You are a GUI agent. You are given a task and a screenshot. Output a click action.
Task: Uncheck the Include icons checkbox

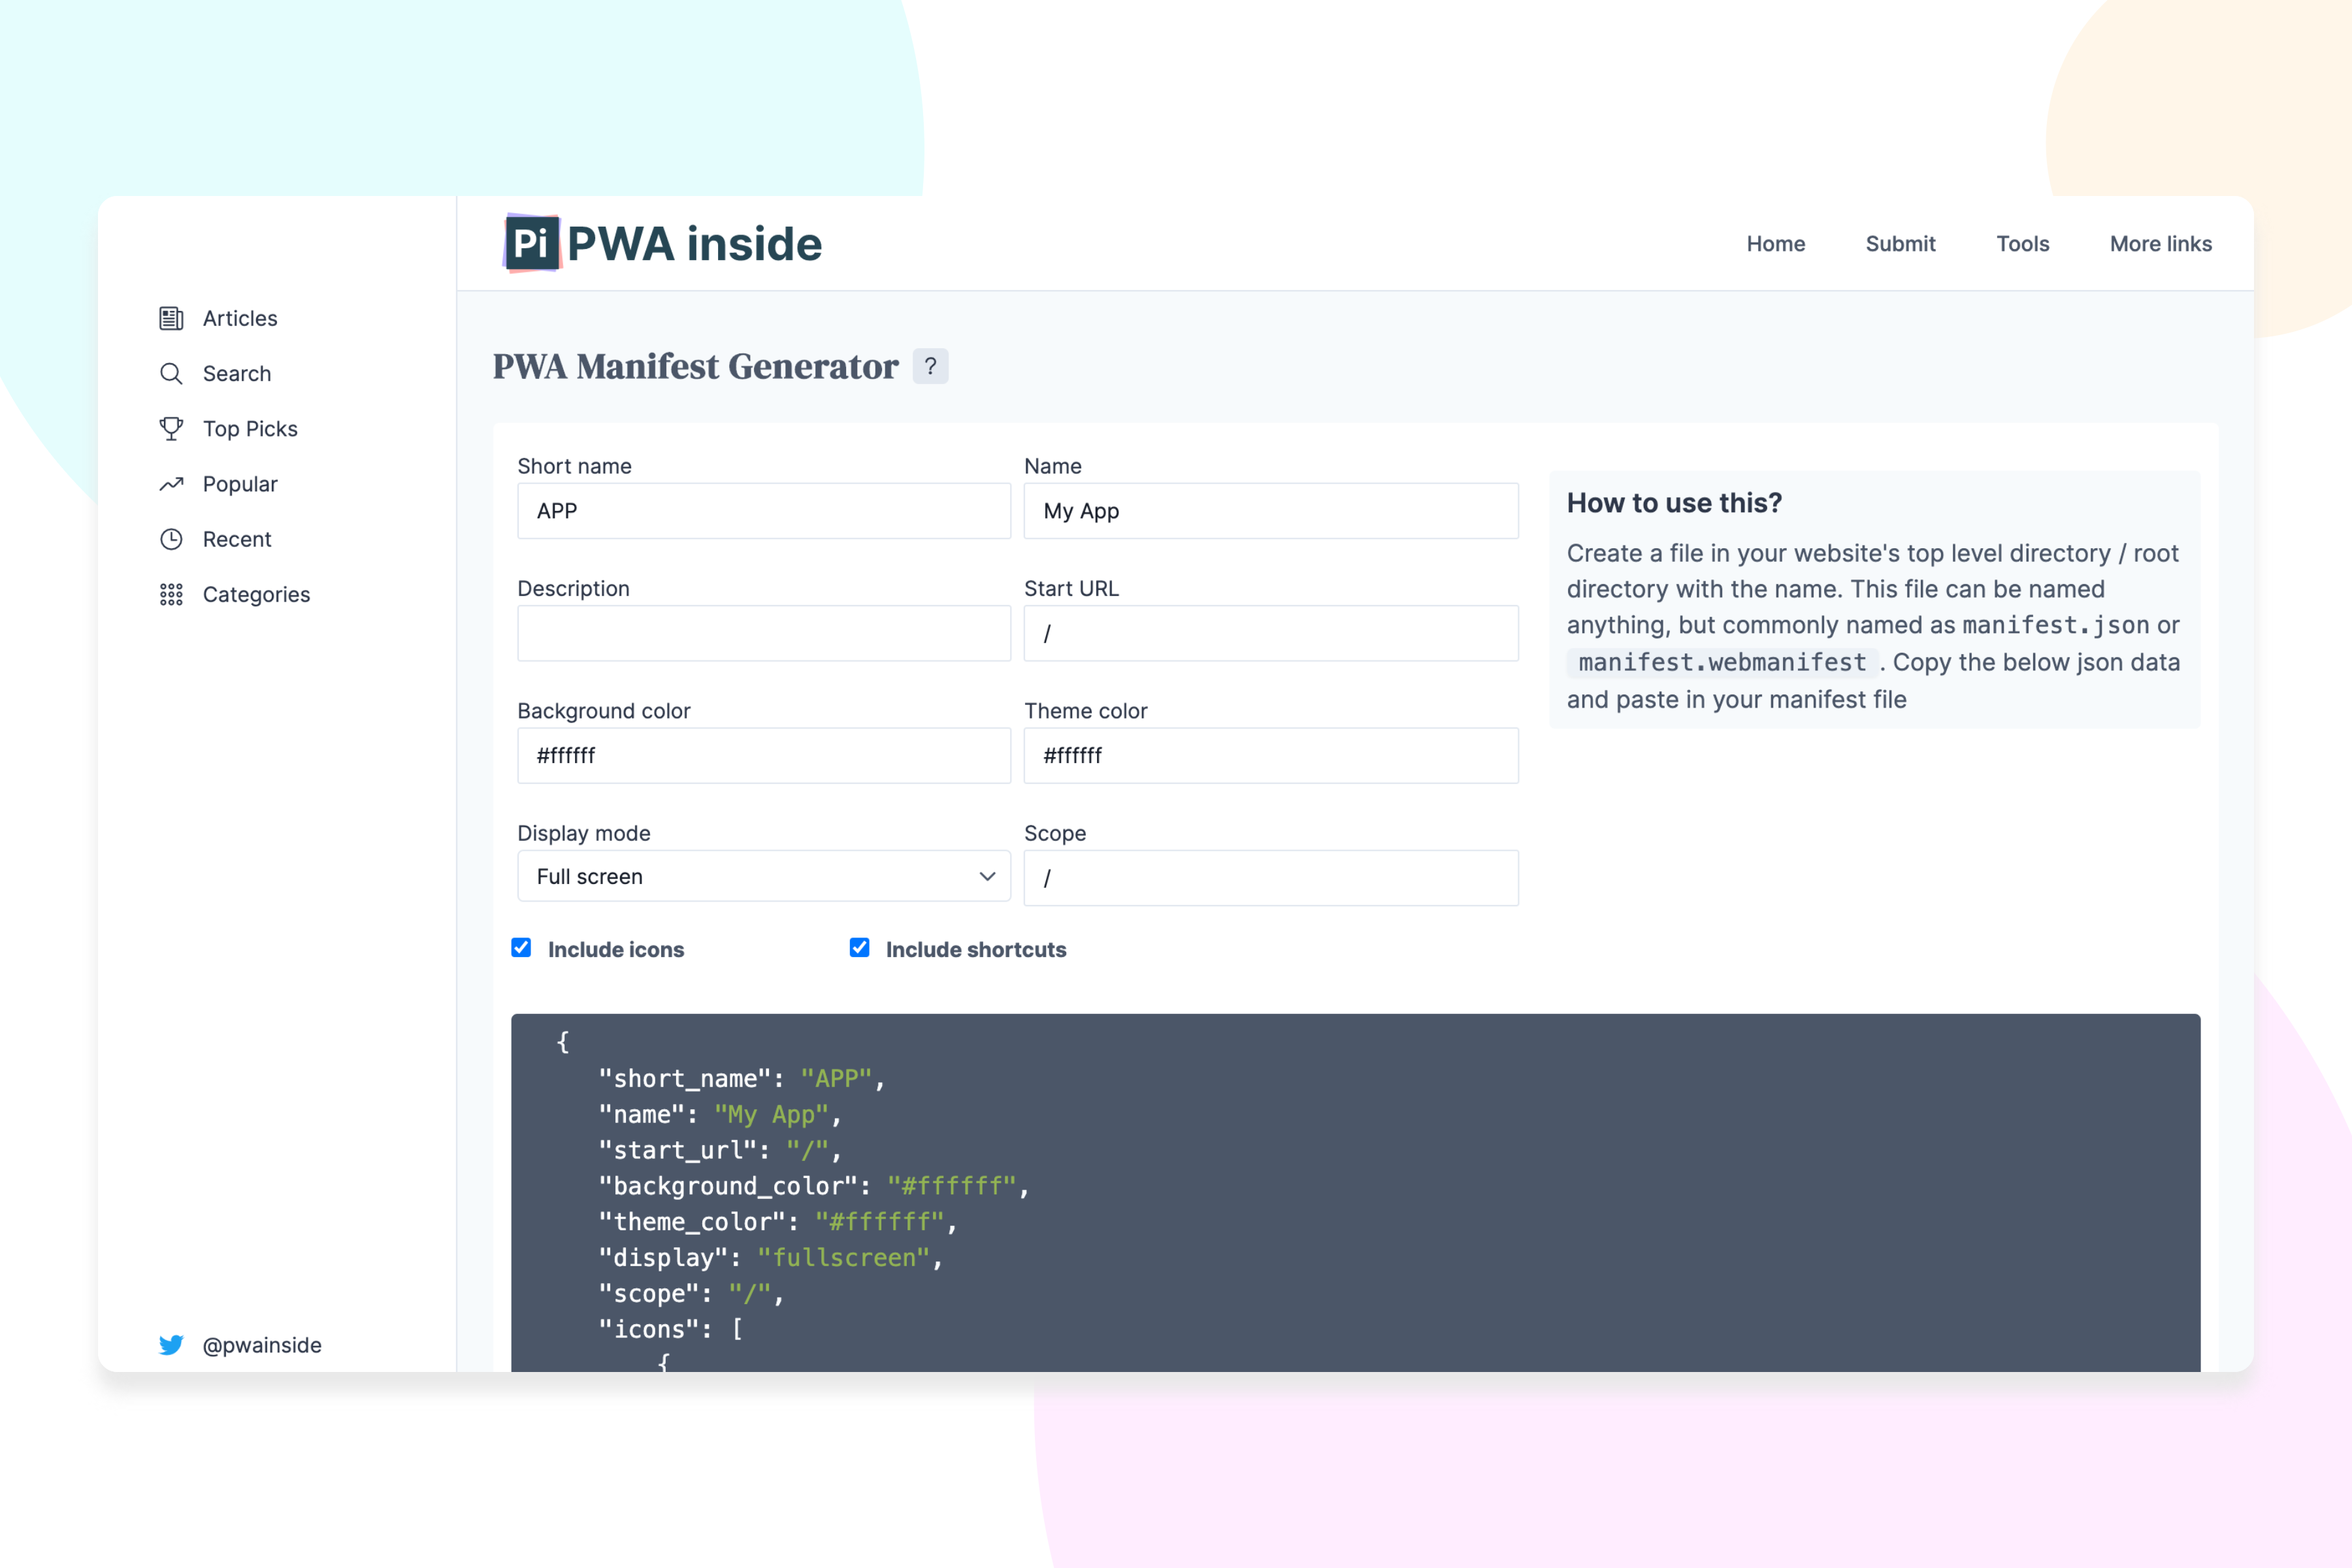[x=521, y=948]
